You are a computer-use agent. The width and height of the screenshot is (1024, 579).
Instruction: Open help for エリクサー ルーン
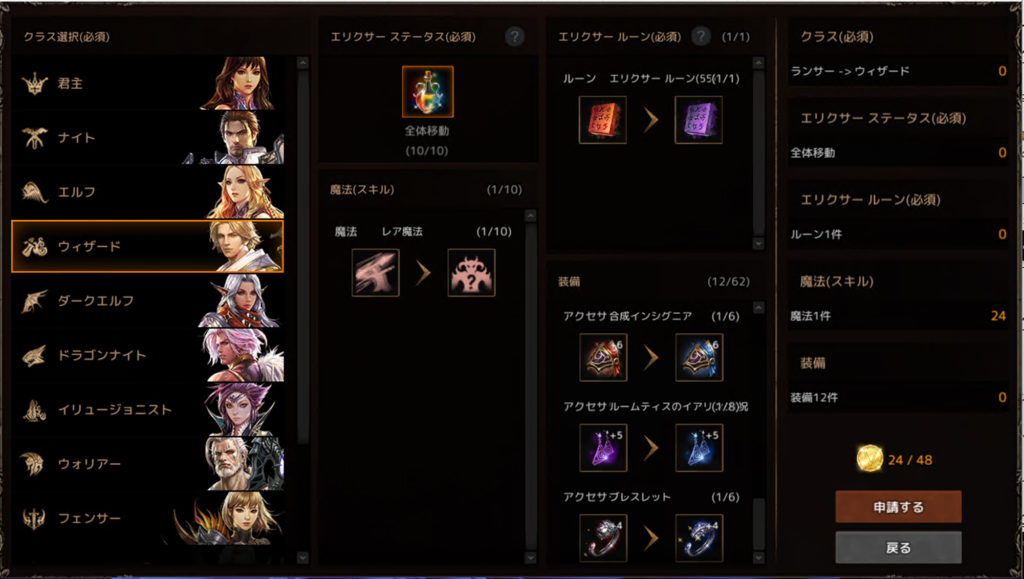[701, 37]
